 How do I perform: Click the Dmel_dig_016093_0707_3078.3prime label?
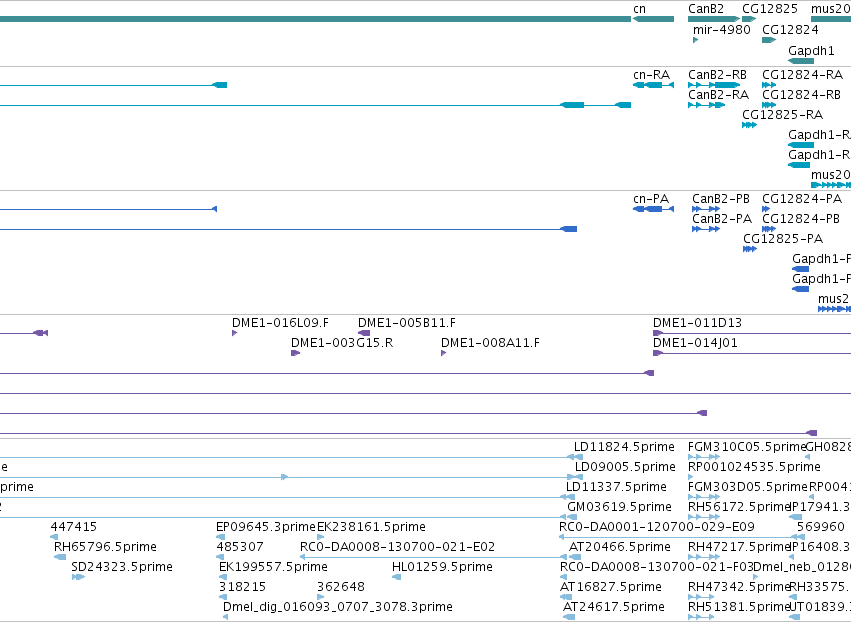pyautogui.click(x=338, y=607)
